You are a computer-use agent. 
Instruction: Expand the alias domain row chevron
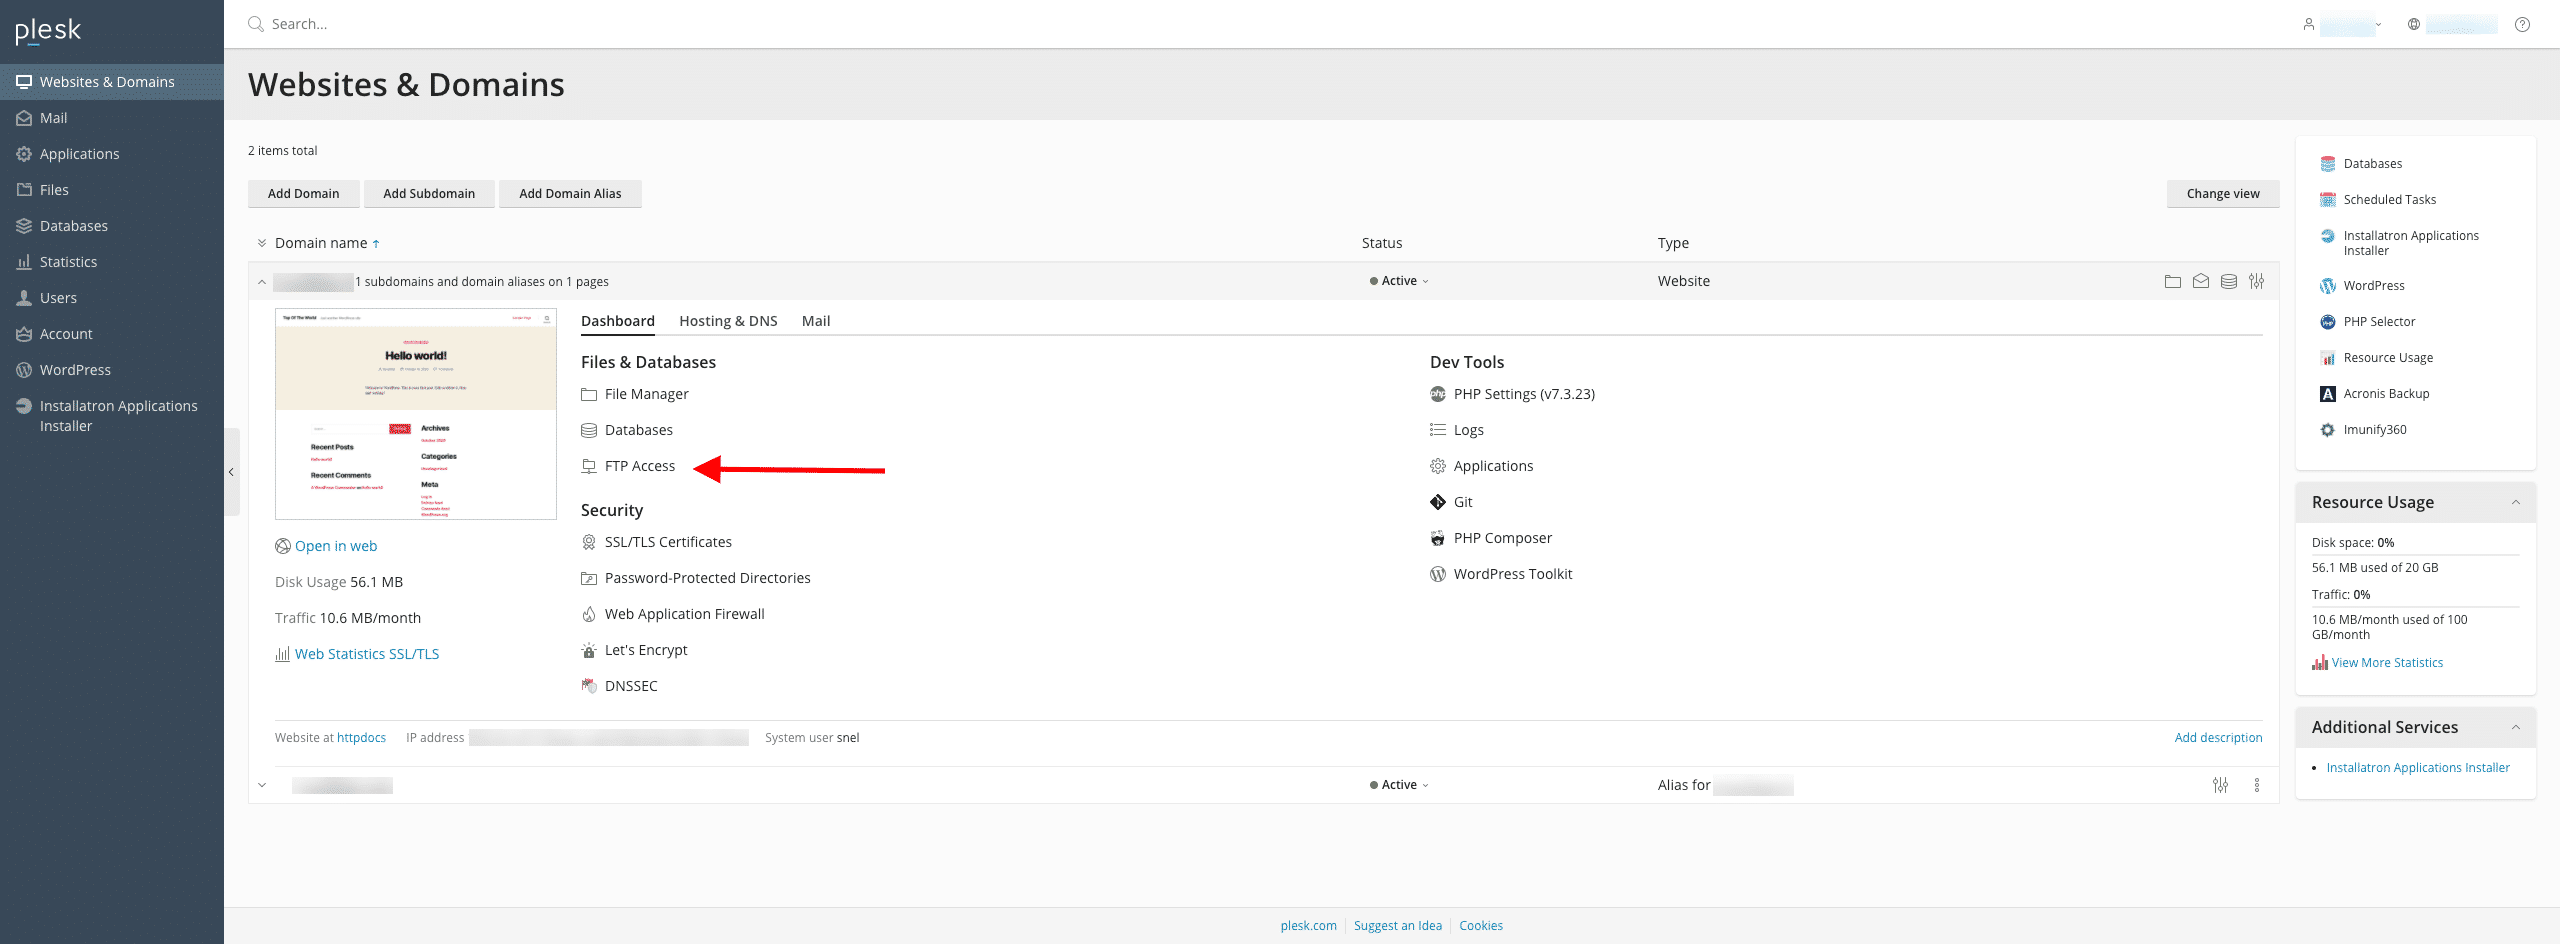tap(262, 785)
